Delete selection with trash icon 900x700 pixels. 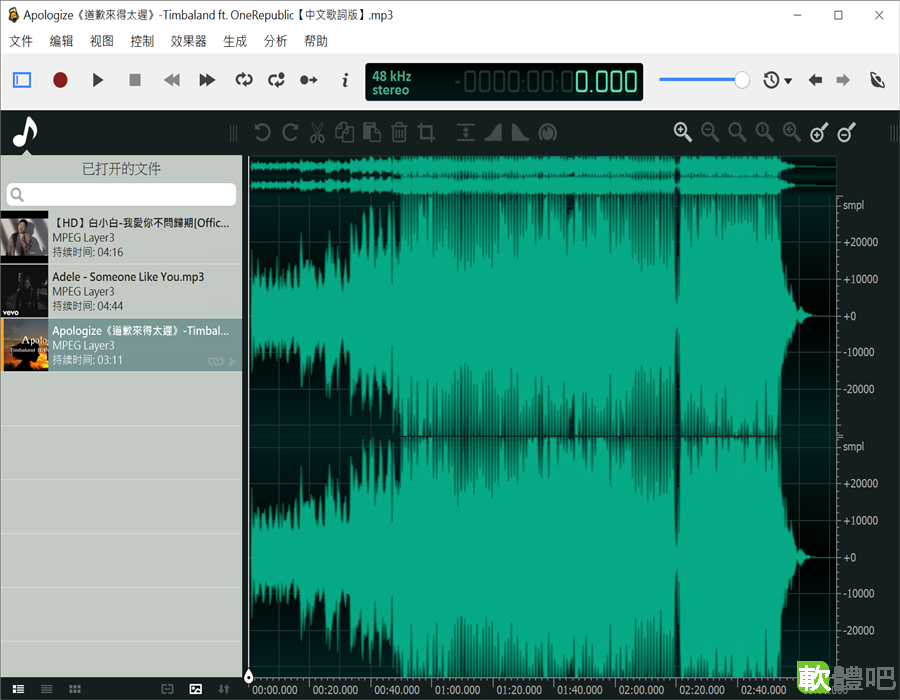pyautogui.click(x=399, y=133)
